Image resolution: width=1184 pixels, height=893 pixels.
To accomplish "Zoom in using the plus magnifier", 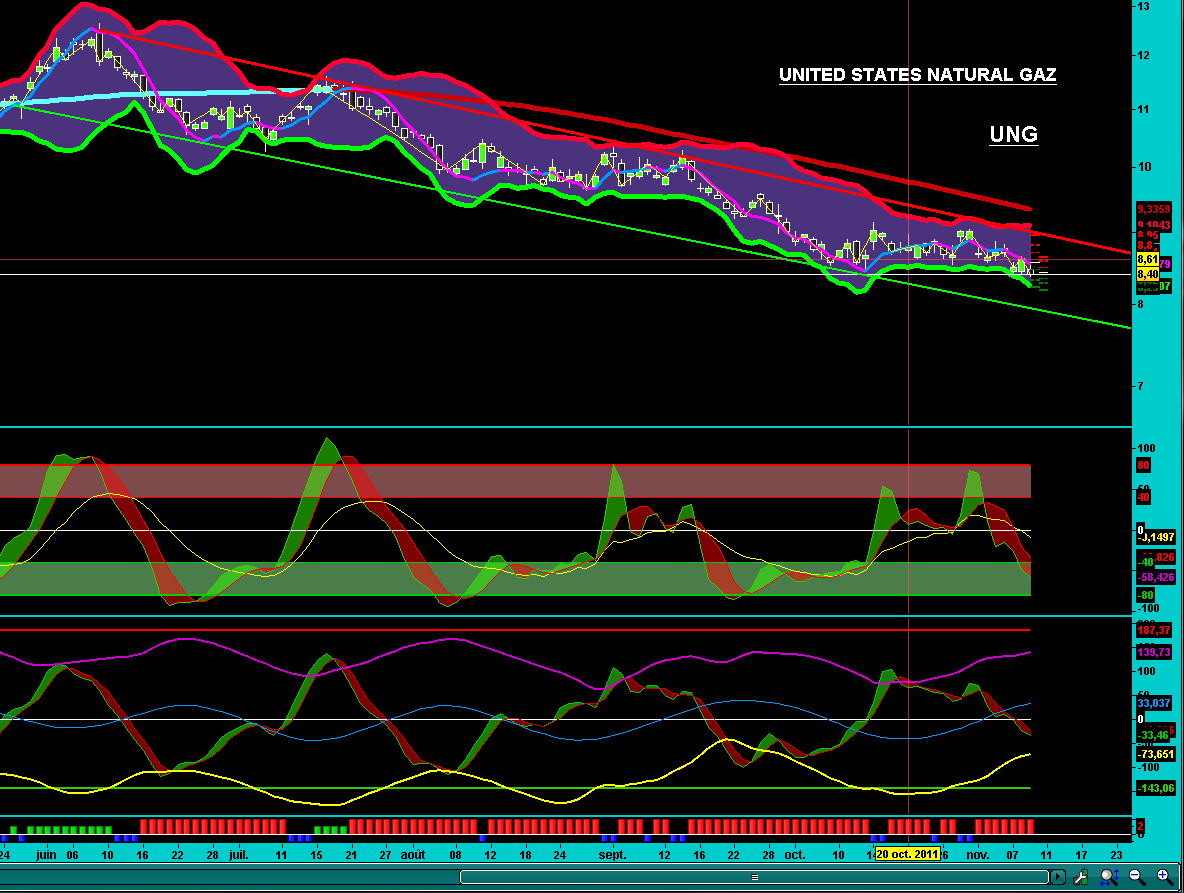I will (x=1165, y=876).
